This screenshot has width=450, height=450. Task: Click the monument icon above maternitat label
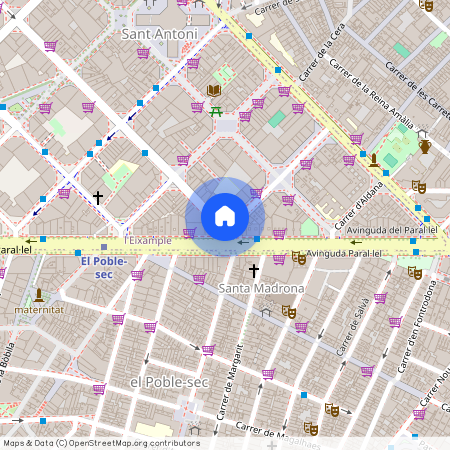point(39,295)
